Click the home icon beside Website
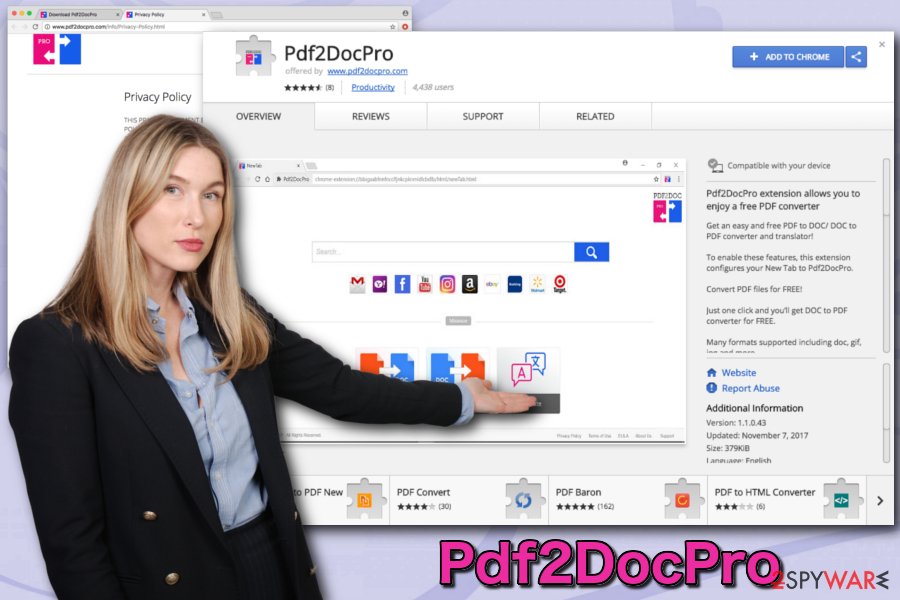Viewport: 900px width, 600px height. [712, 373]
